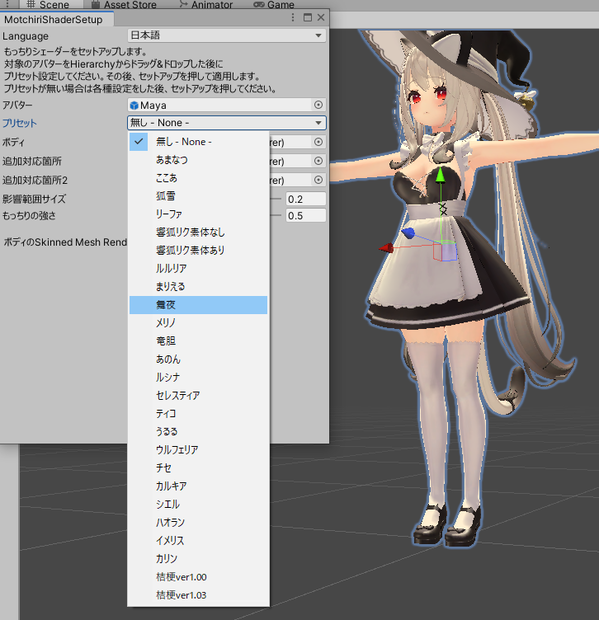Open object picker for 追加対応箇所2 field

[x=318, y=180]
